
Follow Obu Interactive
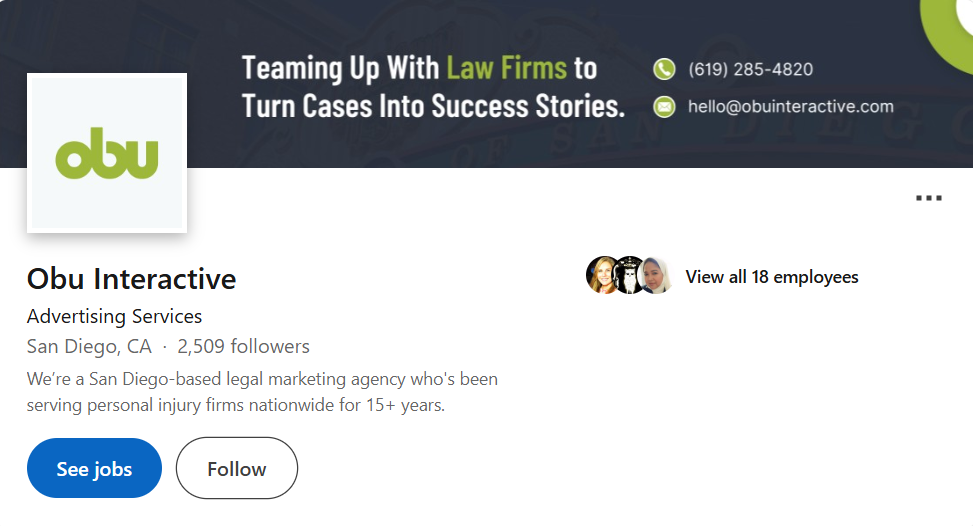click(237, 468)
